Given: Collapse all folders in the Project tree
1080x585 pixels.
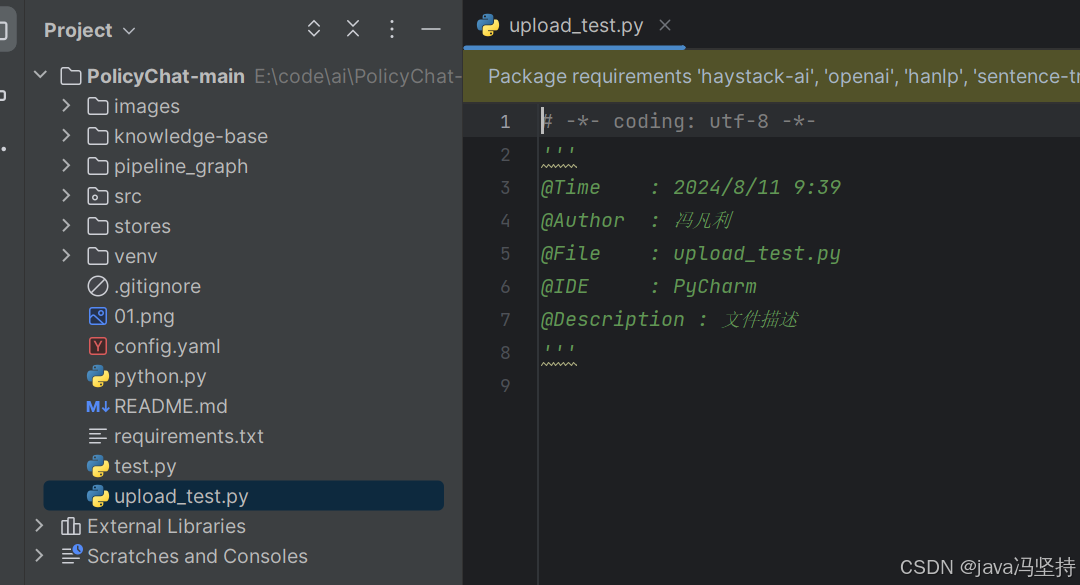Looking at the screenshot, I should (352, 29).
